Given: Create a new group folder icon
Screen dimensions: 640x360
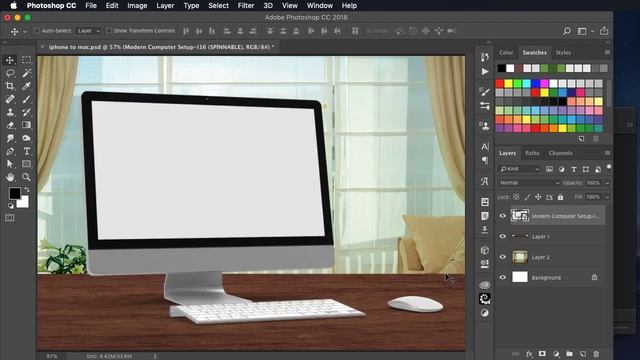Looking at the screenshot, I should 569,354.
